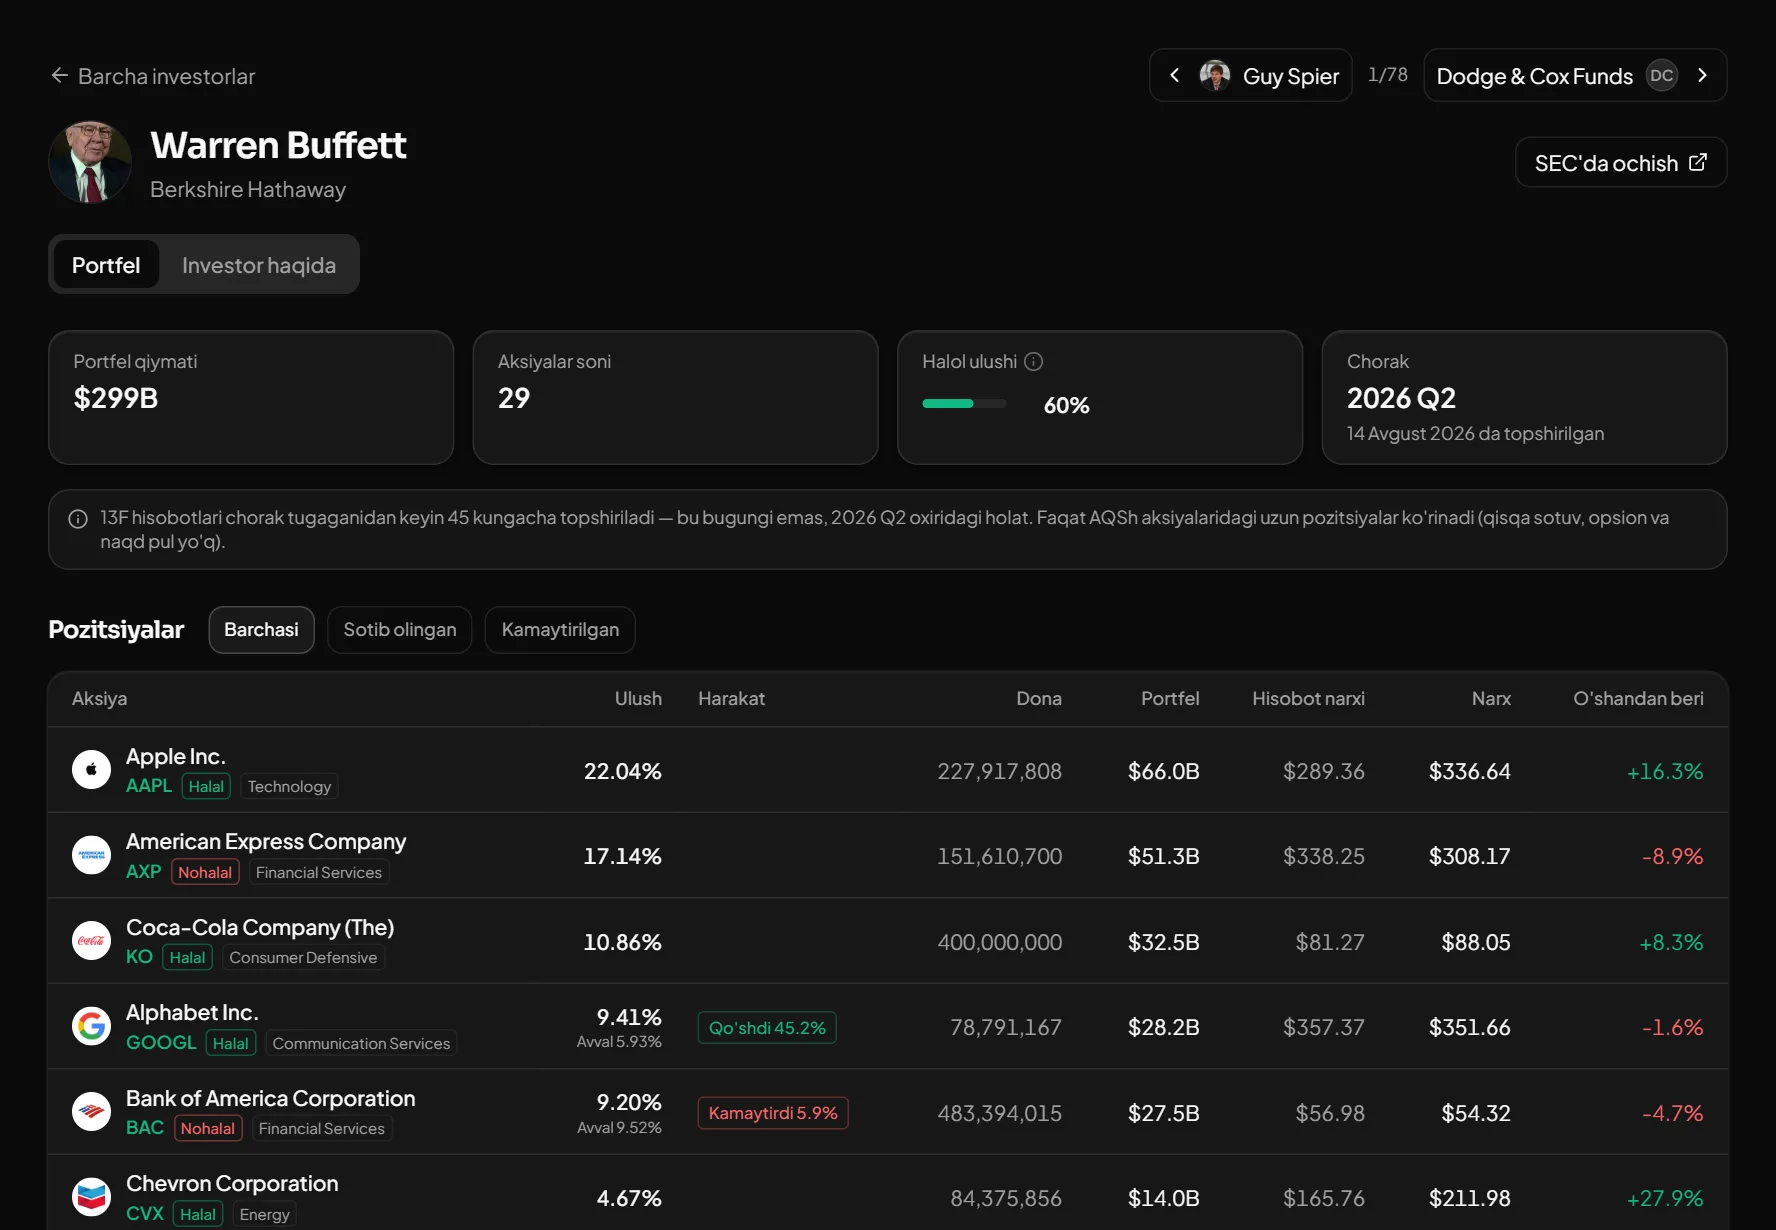Screen dimensions: 1776x1230
Task: Open the SEC'da ochish button
Action: (1621, 162)
